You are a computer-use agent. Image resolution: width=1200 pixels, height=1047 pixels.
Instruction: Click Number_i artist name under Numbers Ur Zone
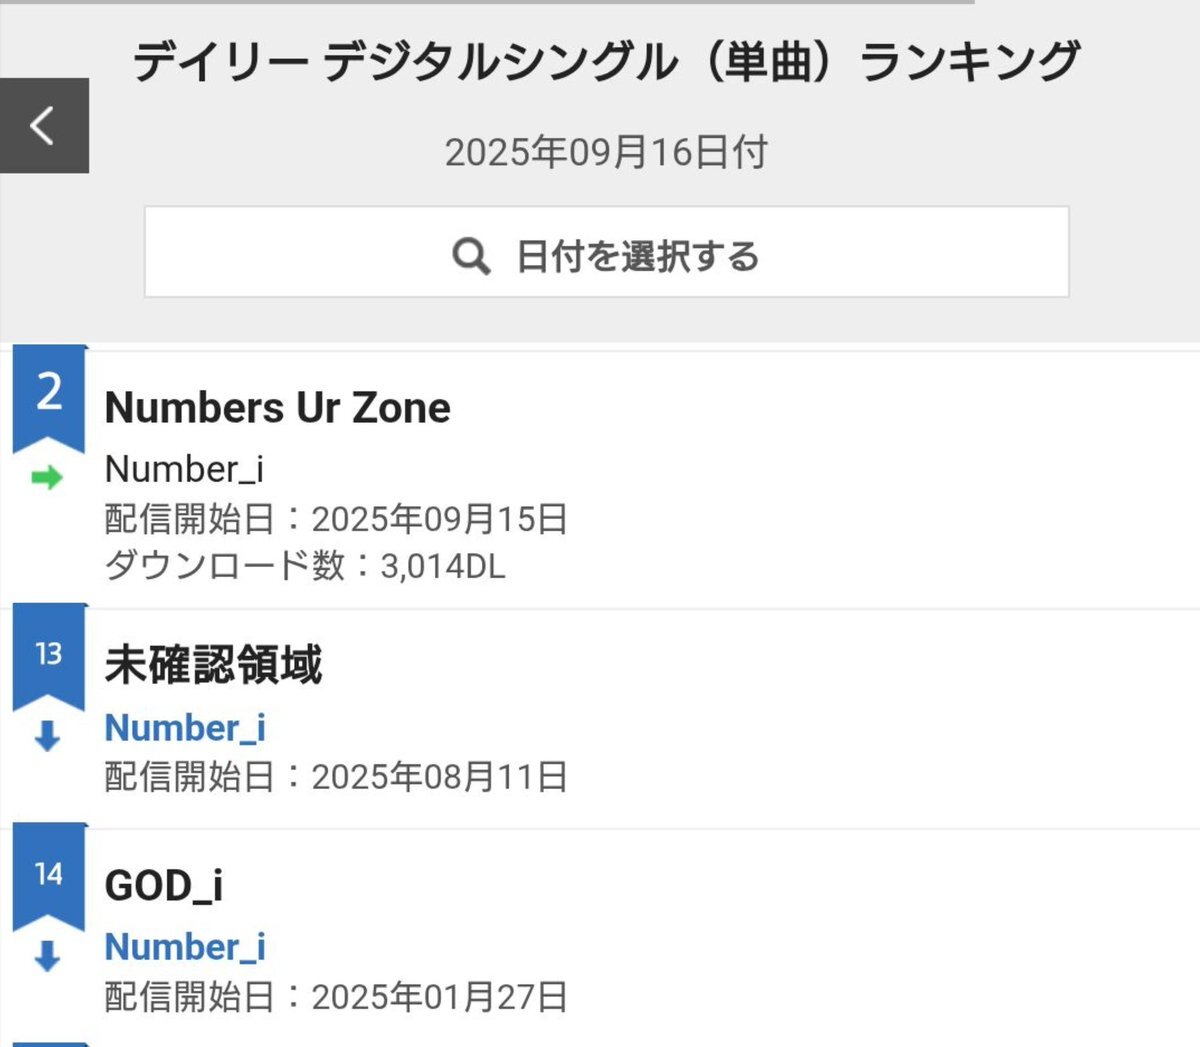point(184,469)
